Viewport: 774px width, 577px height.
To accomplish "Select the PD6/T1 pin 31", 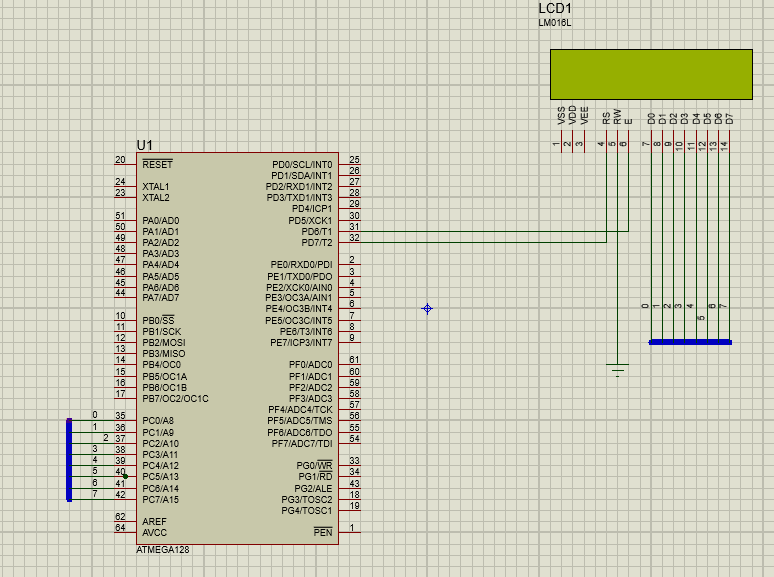I will pos(349,231).
